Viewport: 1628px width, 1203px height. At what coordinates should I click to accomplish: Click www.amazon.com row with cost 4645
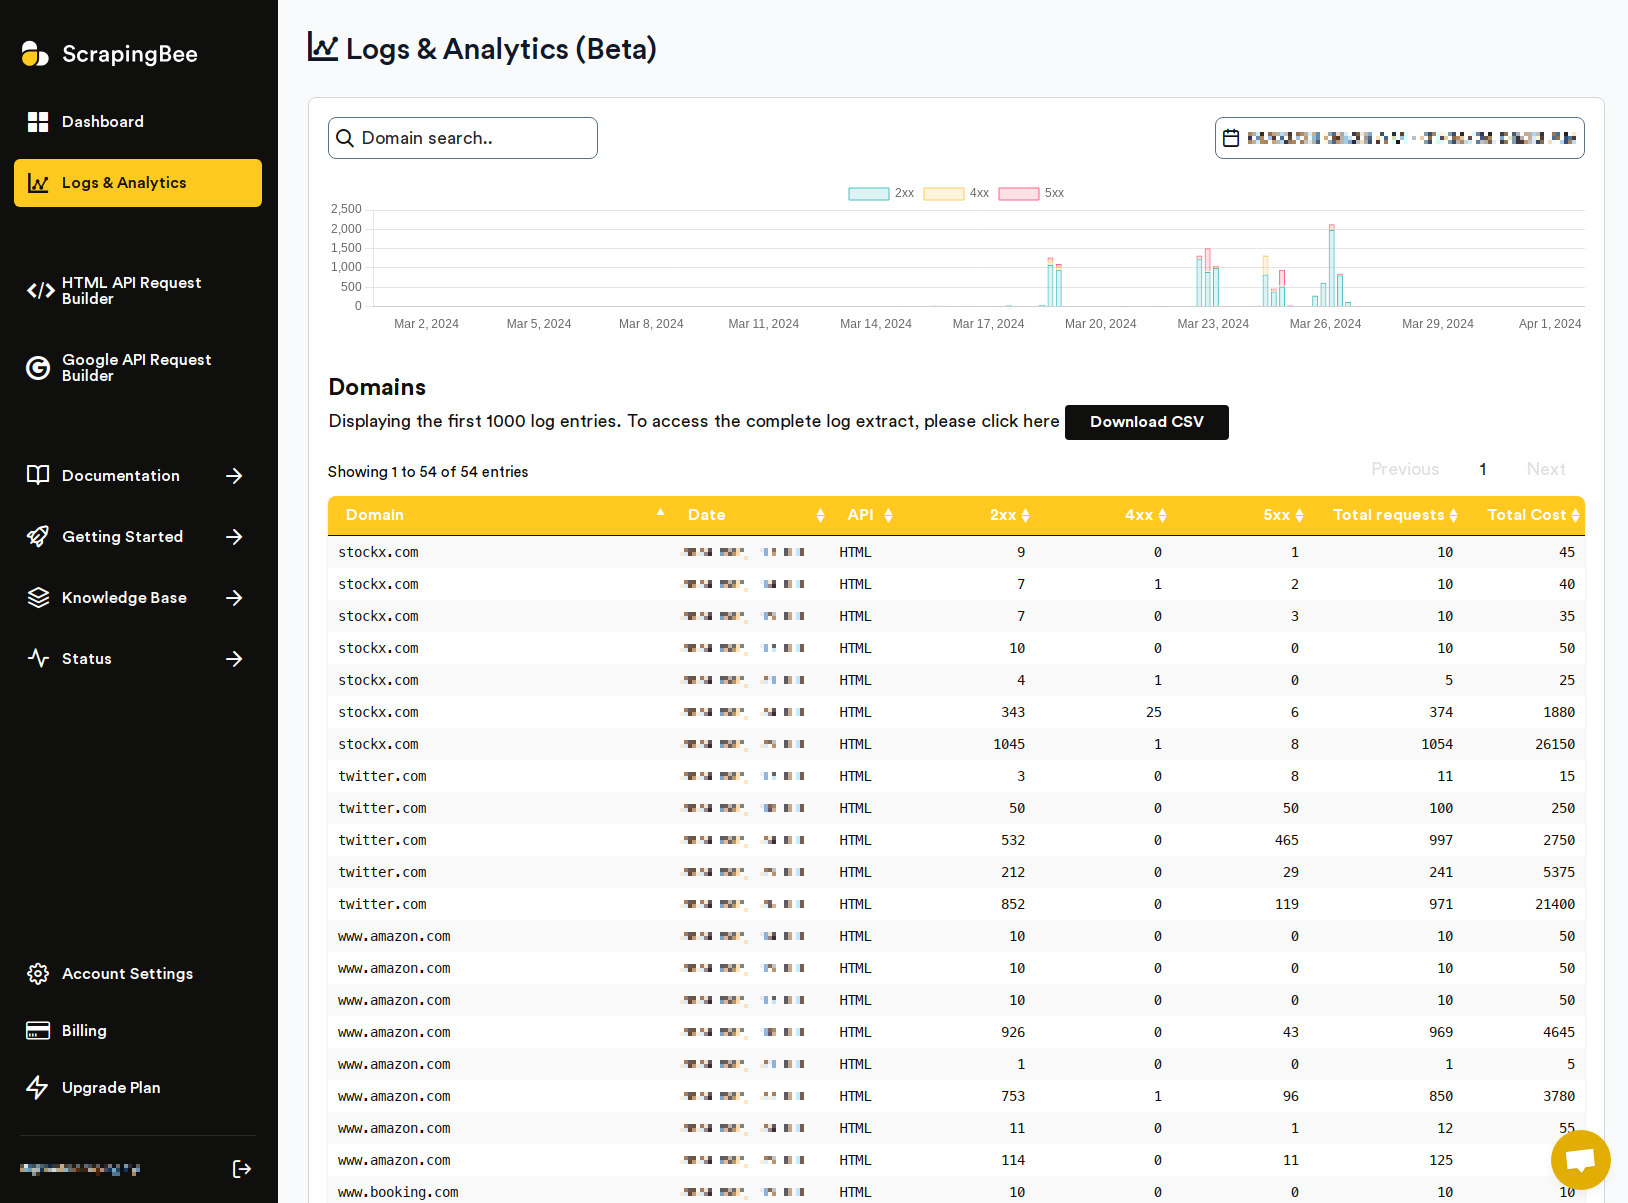(956, 1032)
